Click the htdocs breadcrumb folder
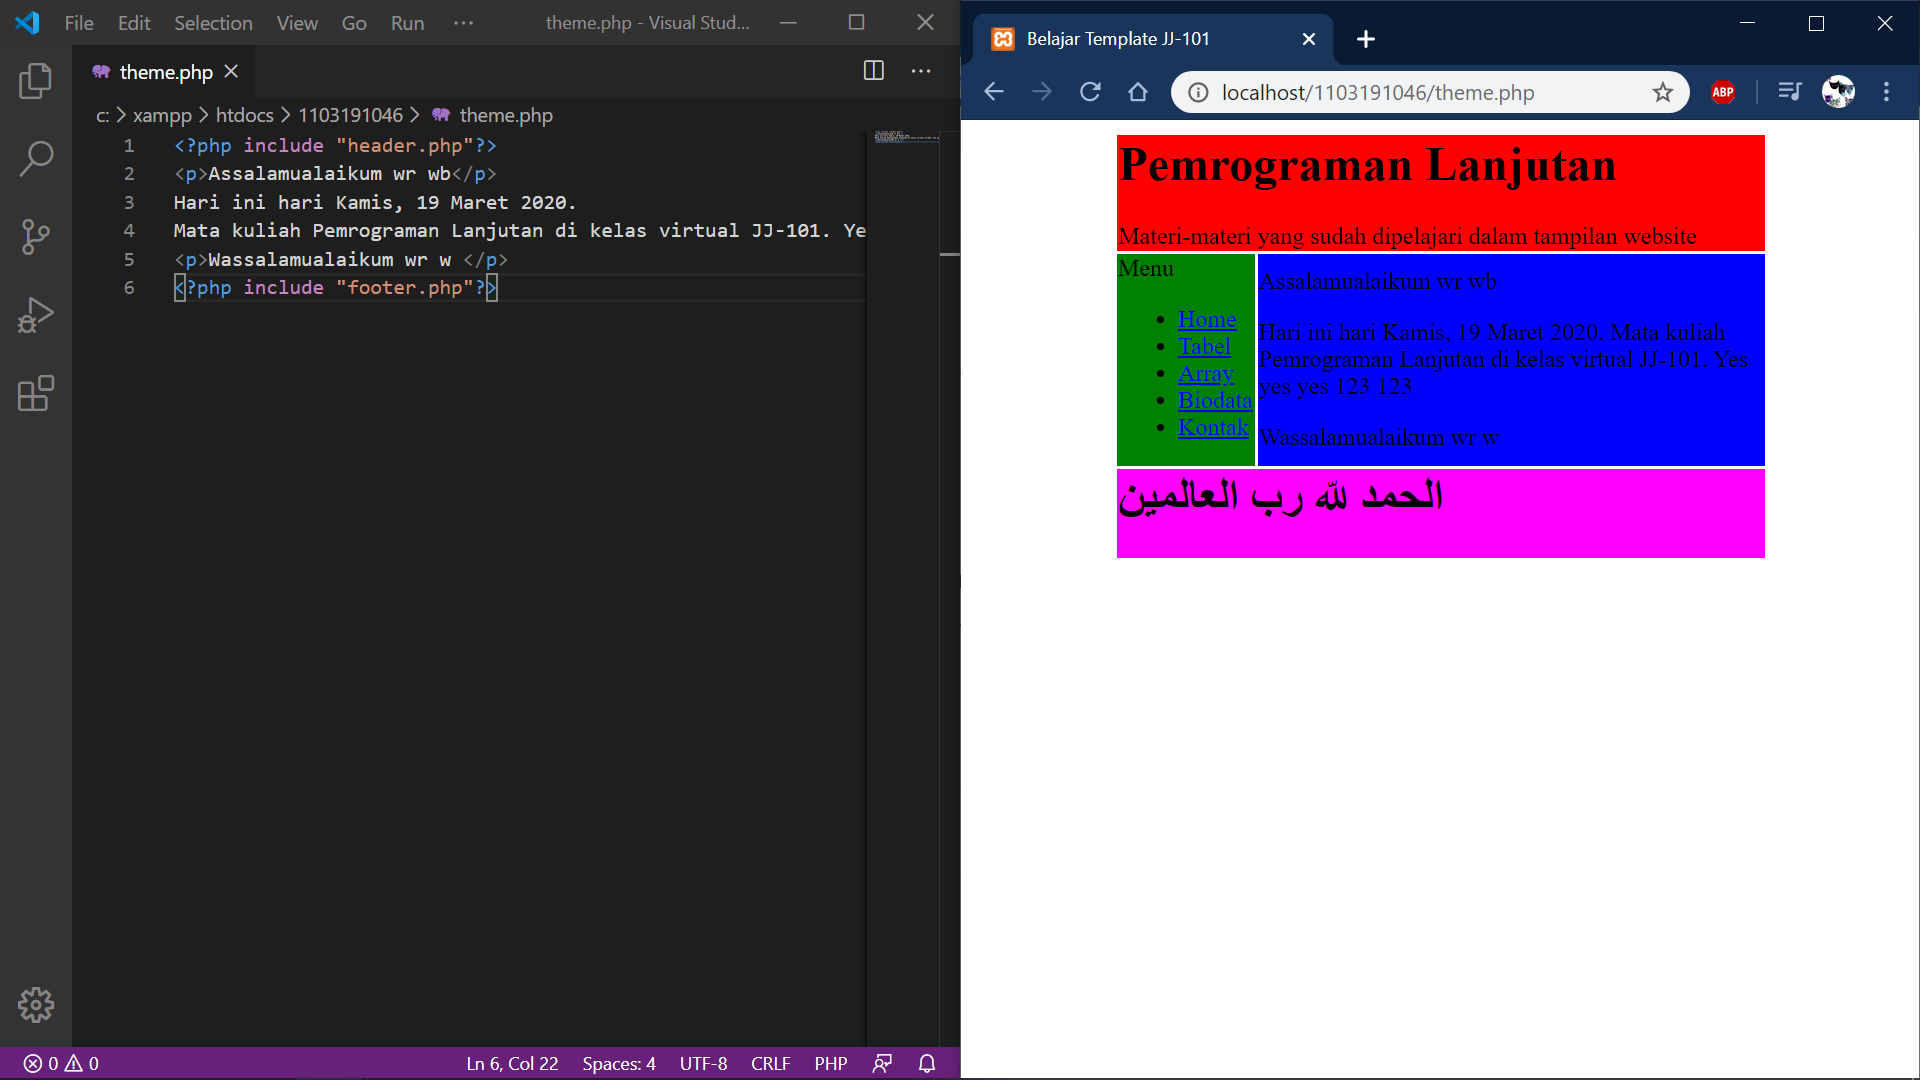This screenshot has width=1920, height=1080. click(x=244, y=115)
